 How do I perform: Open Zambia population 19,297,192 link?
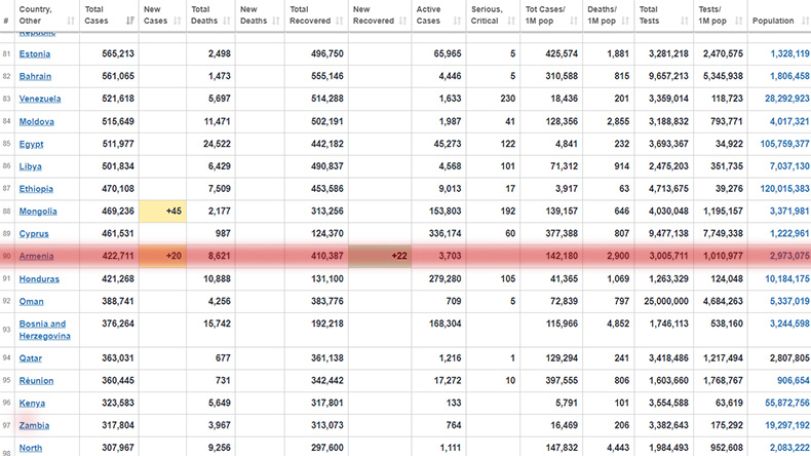[x=787, y=425]
